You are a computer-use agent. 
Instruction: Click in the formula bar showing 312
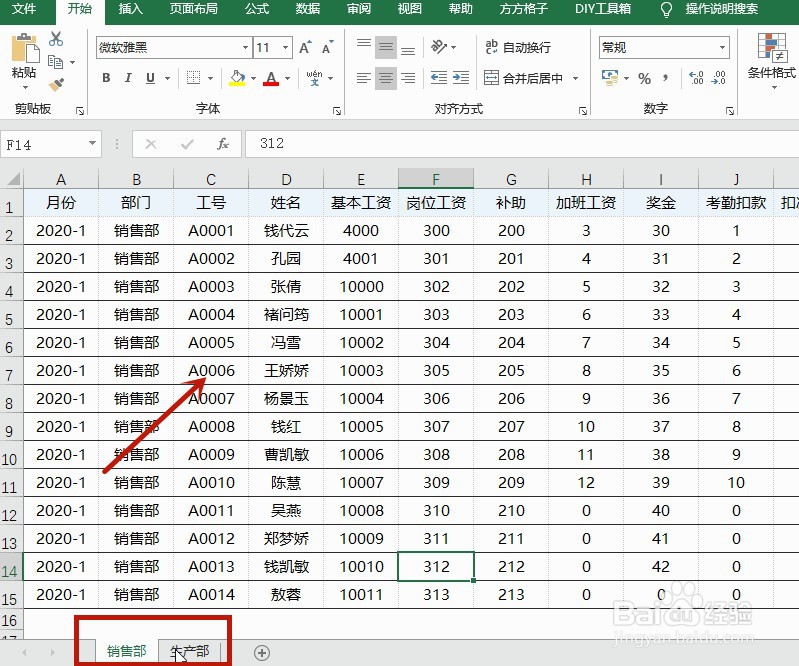coord(522,144)
